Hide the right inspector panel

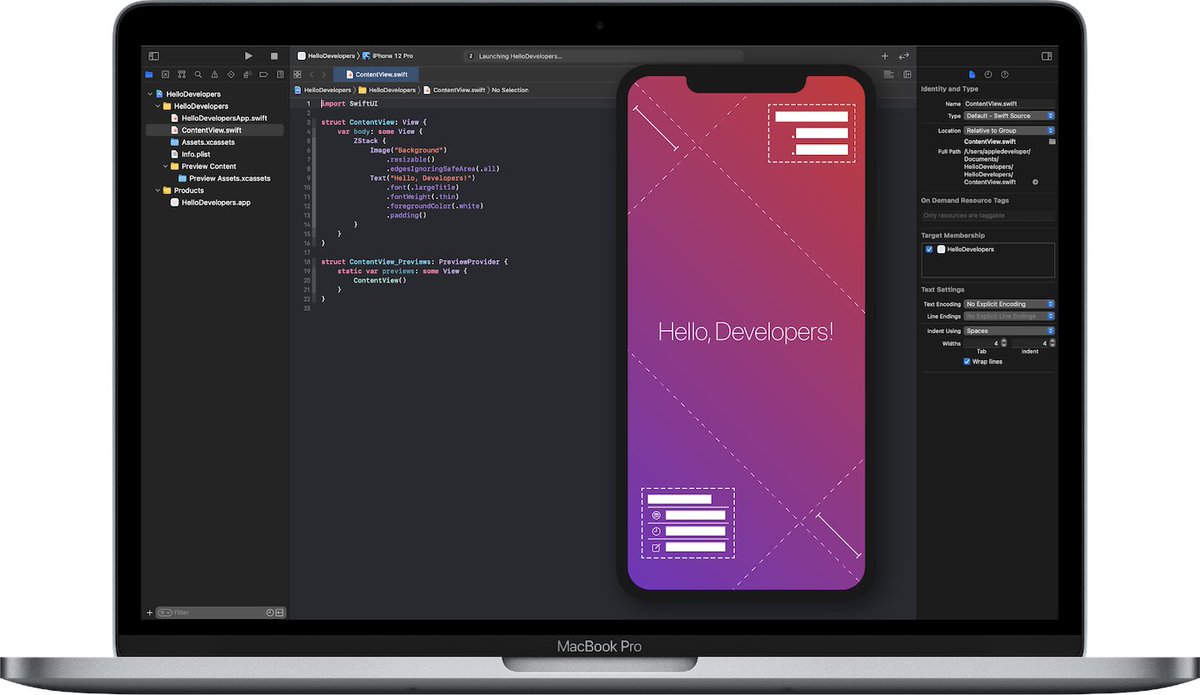[x=1046, y=55]
